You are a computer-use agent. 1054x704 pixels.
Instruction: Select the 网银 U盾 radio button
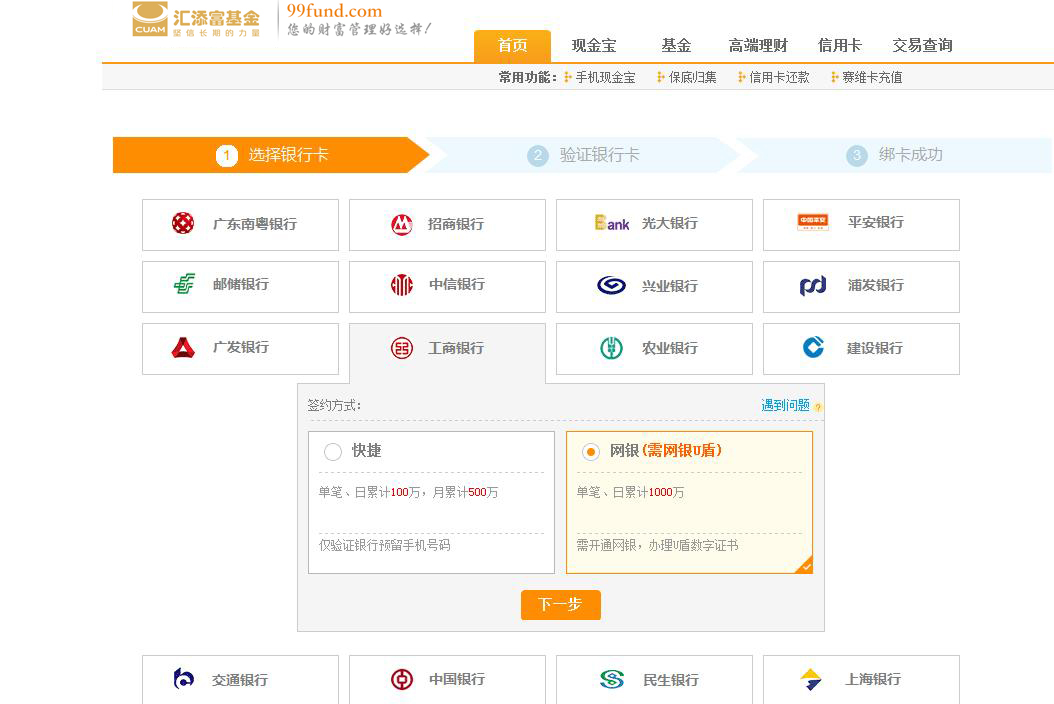591,452
